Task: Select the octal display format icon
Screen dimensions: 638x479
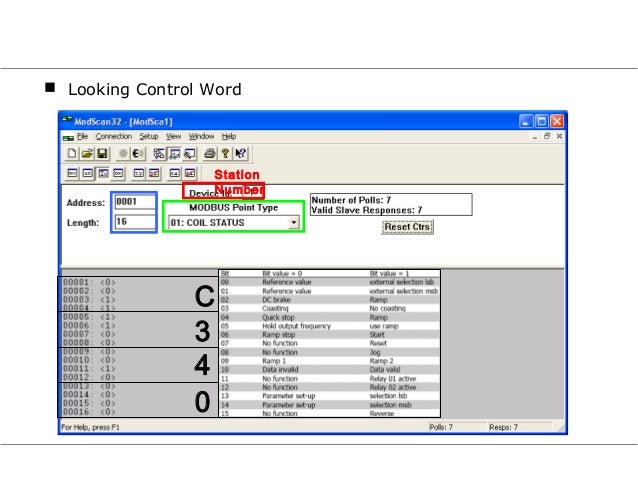Action: point(87,173)
